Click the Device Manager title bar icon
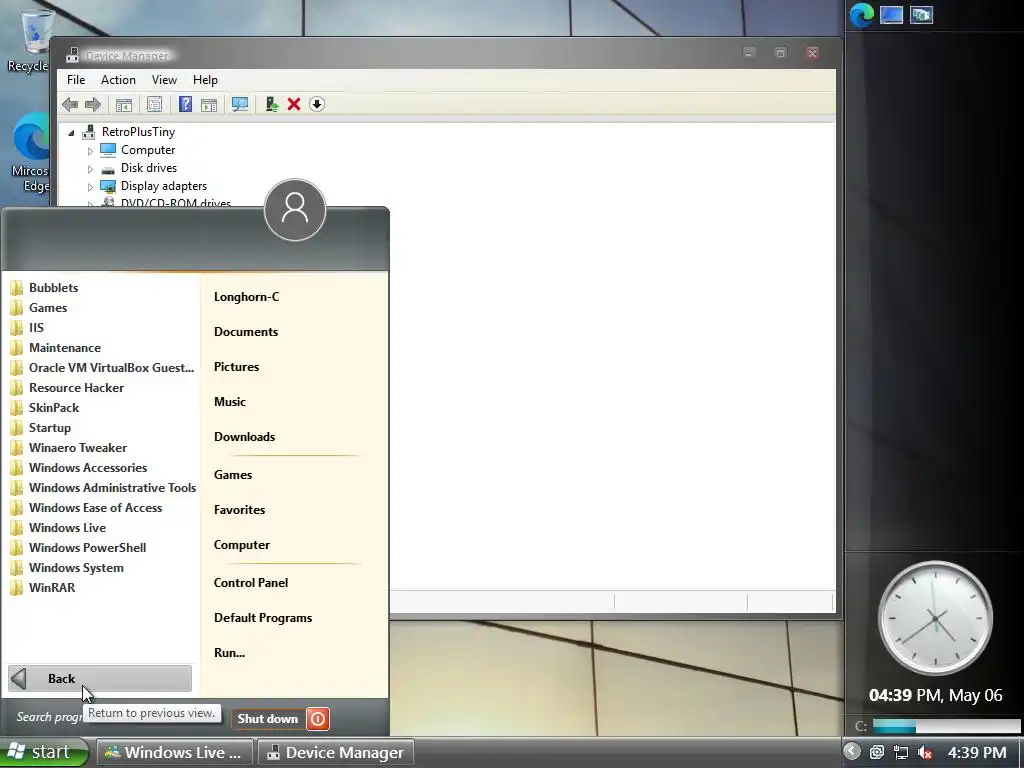Image resolution: width=1024 pixels, height=768 pixels. pos(72,56)
